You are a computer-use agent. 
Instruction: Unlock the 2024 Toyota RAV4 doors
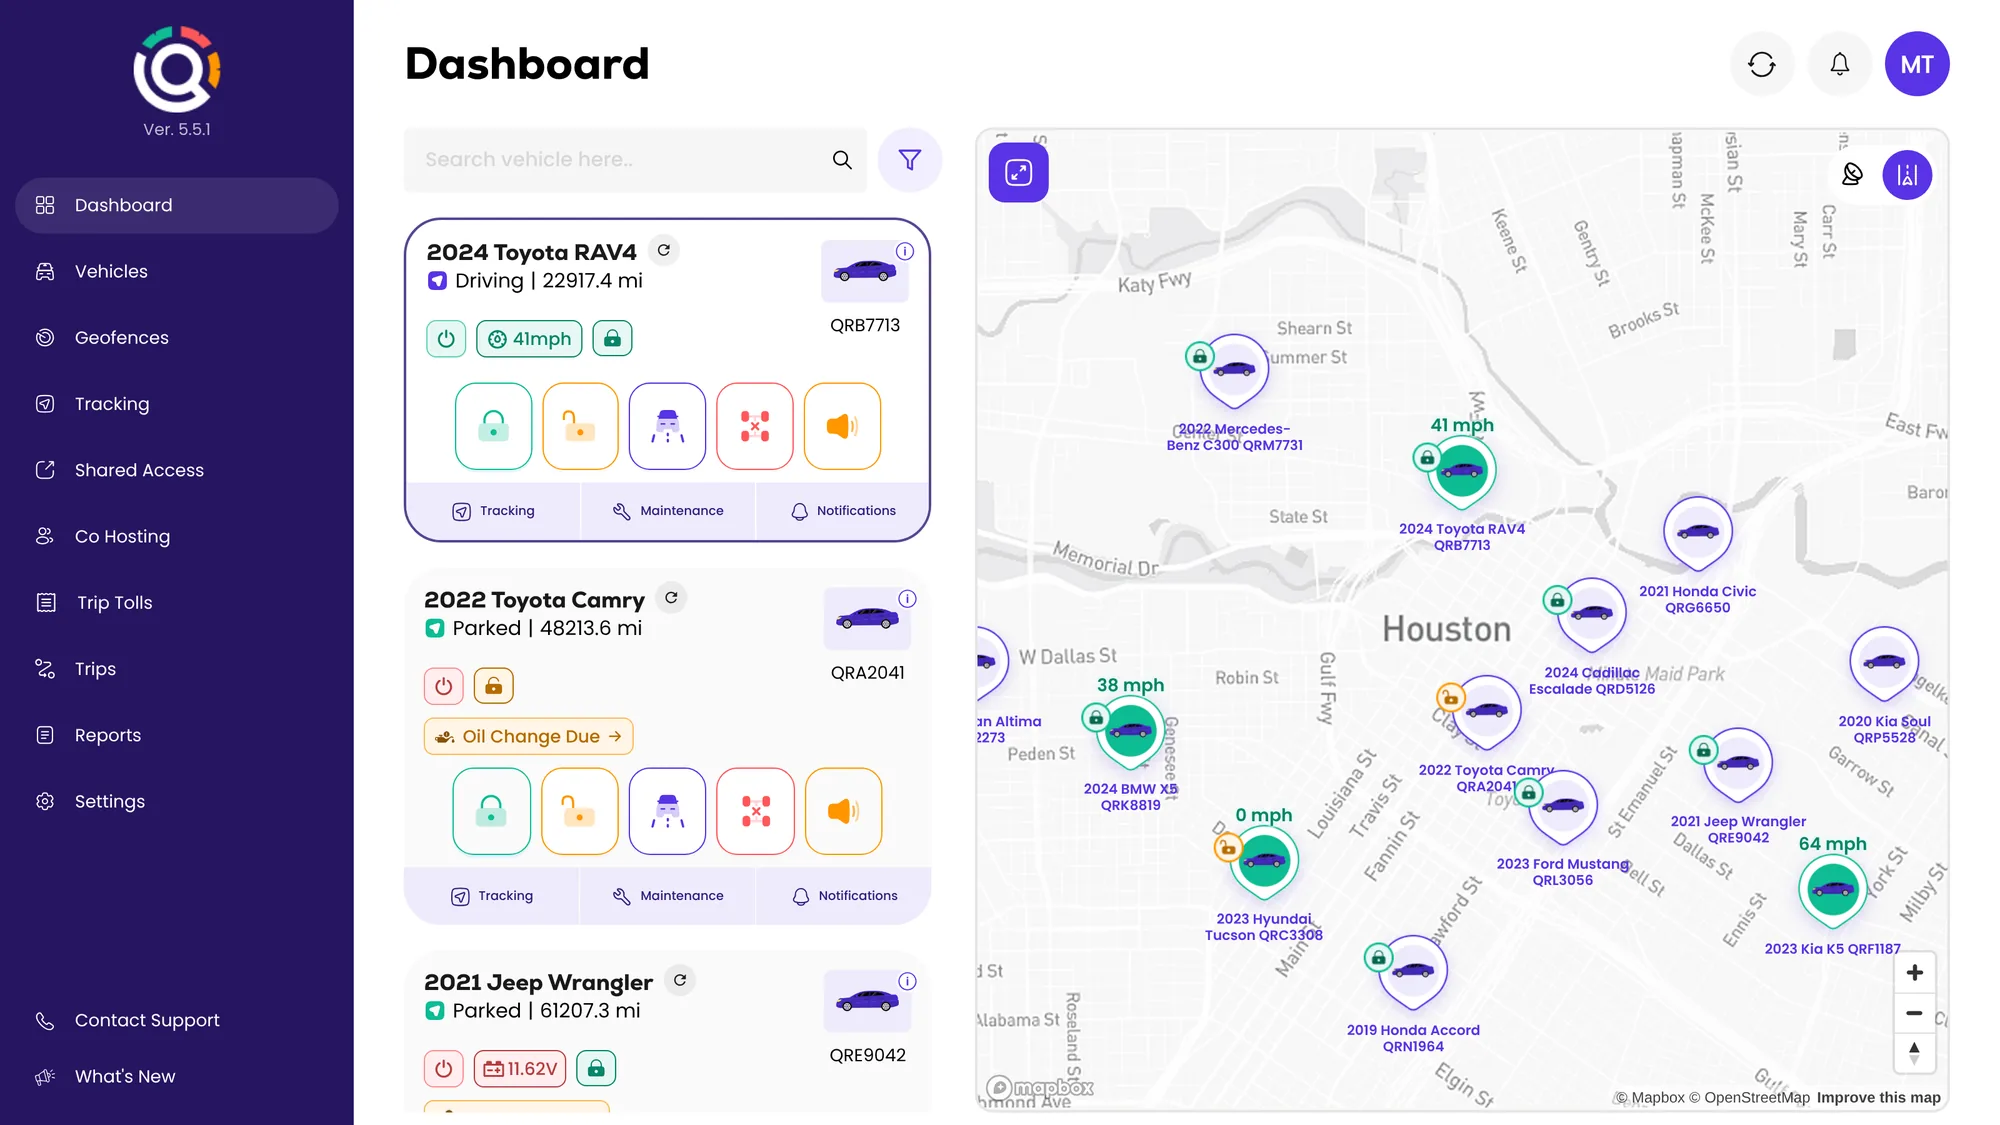[x=580, y=426]
